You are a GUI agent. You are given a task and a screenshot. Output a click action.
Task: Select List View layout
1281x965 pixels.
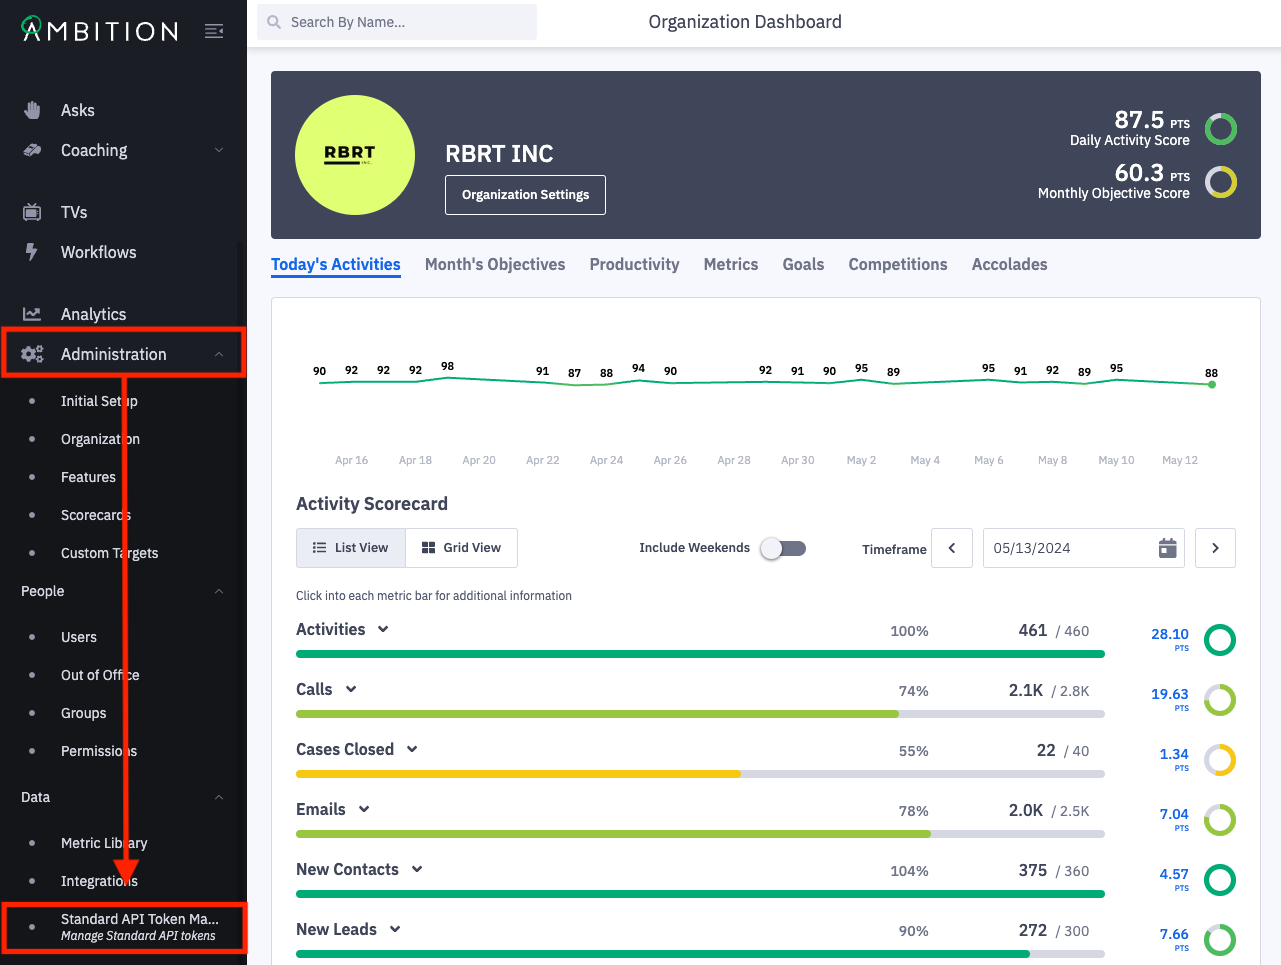coord(351,548)
